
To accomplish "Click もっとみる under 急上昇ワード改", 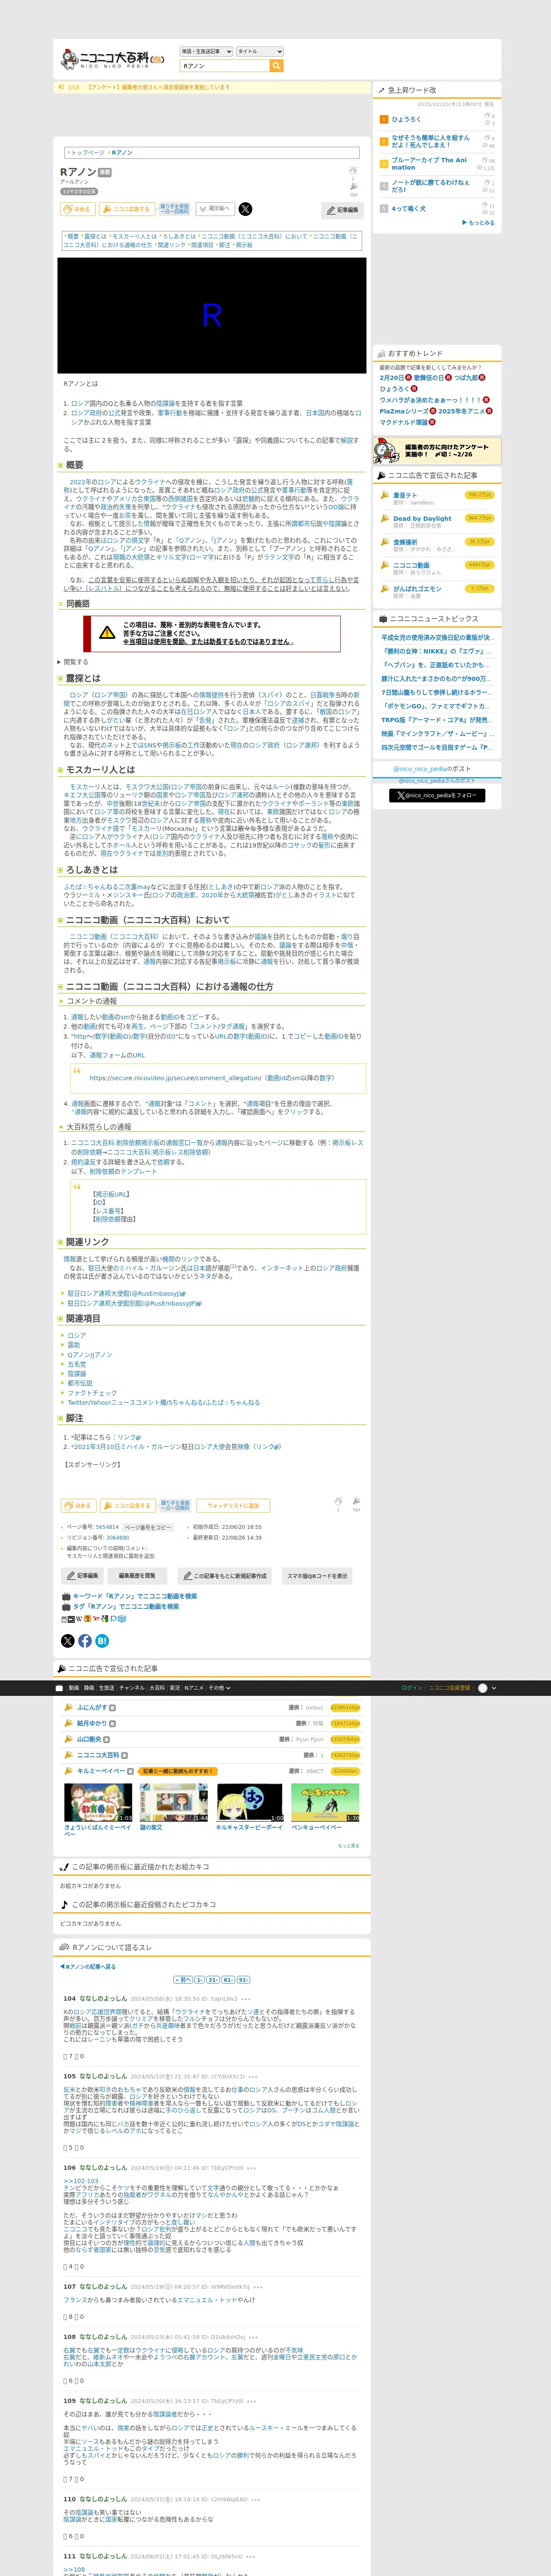I will tap(478, 223).
